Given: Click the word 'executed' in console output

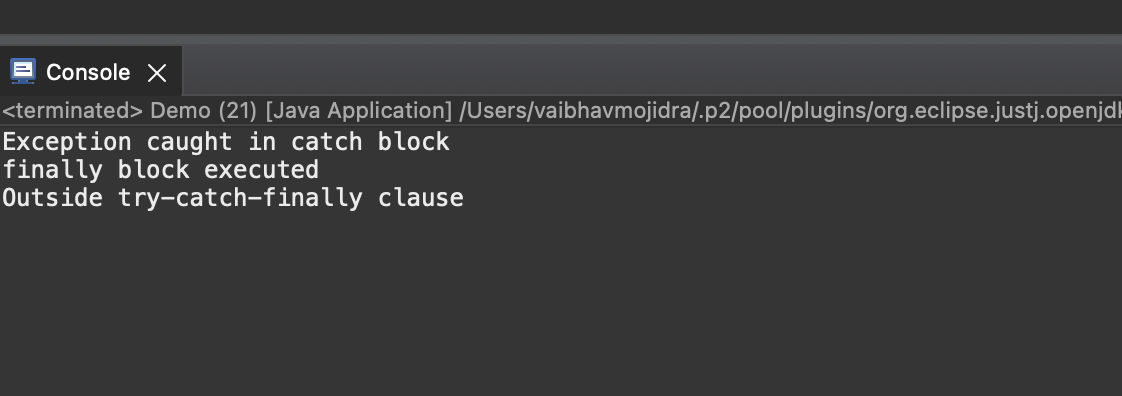Looking at the screenshot, I should [x=262, y=170].
